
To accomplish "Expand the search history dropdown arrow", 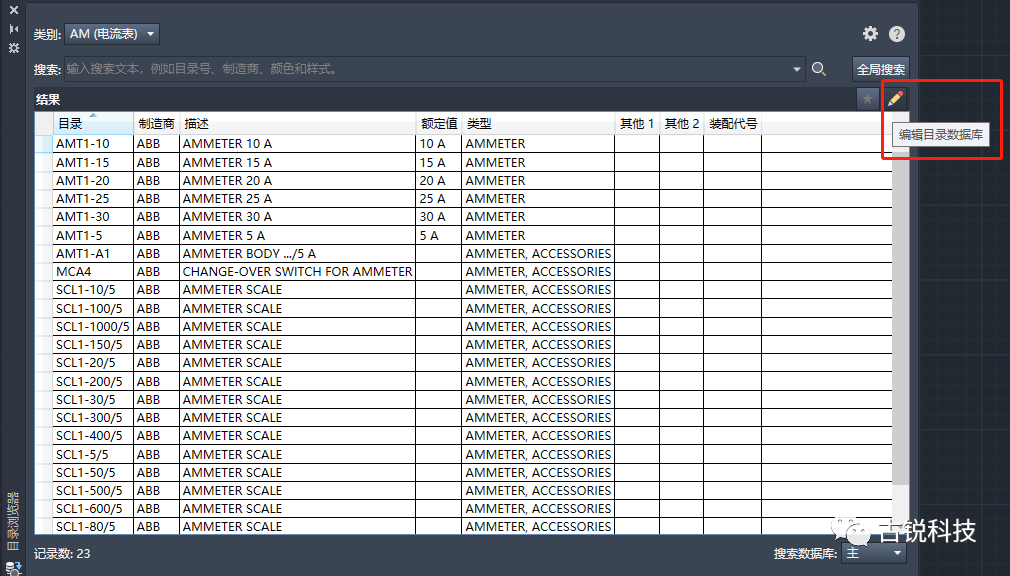I will 797,69.
